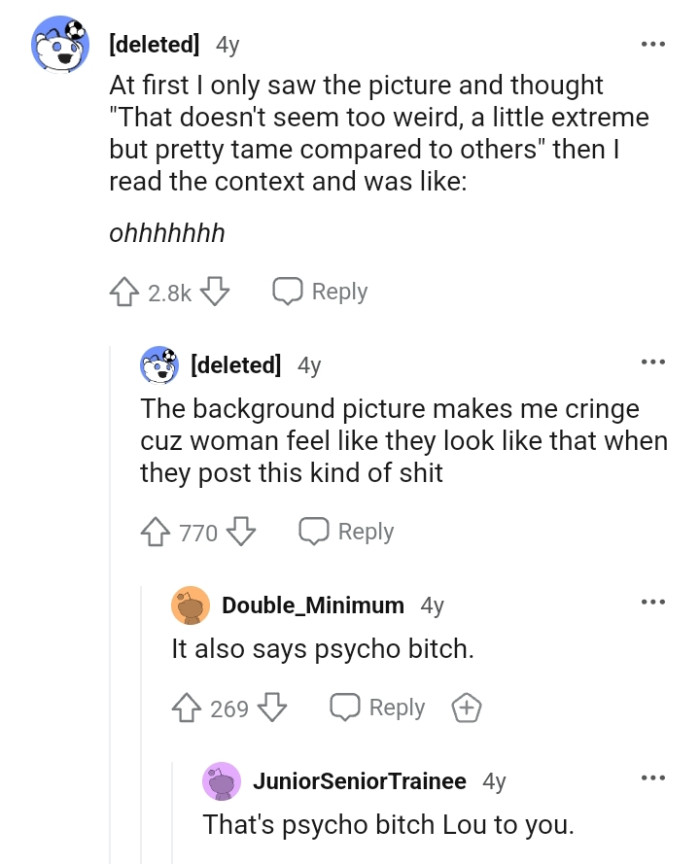Open options menu for top deleted comment
This screenshot has height=864, width=700.
pyautogui.click(x=652, y=45)
